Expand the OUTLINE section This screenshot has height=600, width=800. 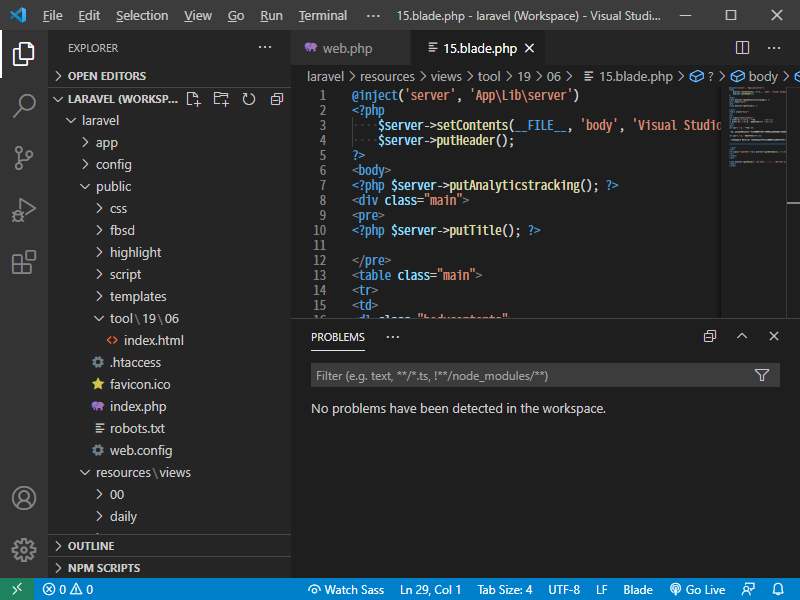click(x=91, y=546)
